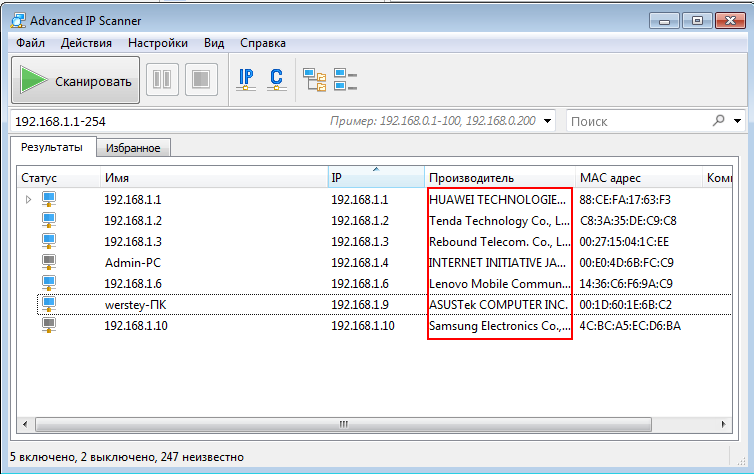Viewport: 754px width, 474px height.
Task: Click Rebound Telecom. Co. manufacturer cell
Action: [x=500, y=242]
